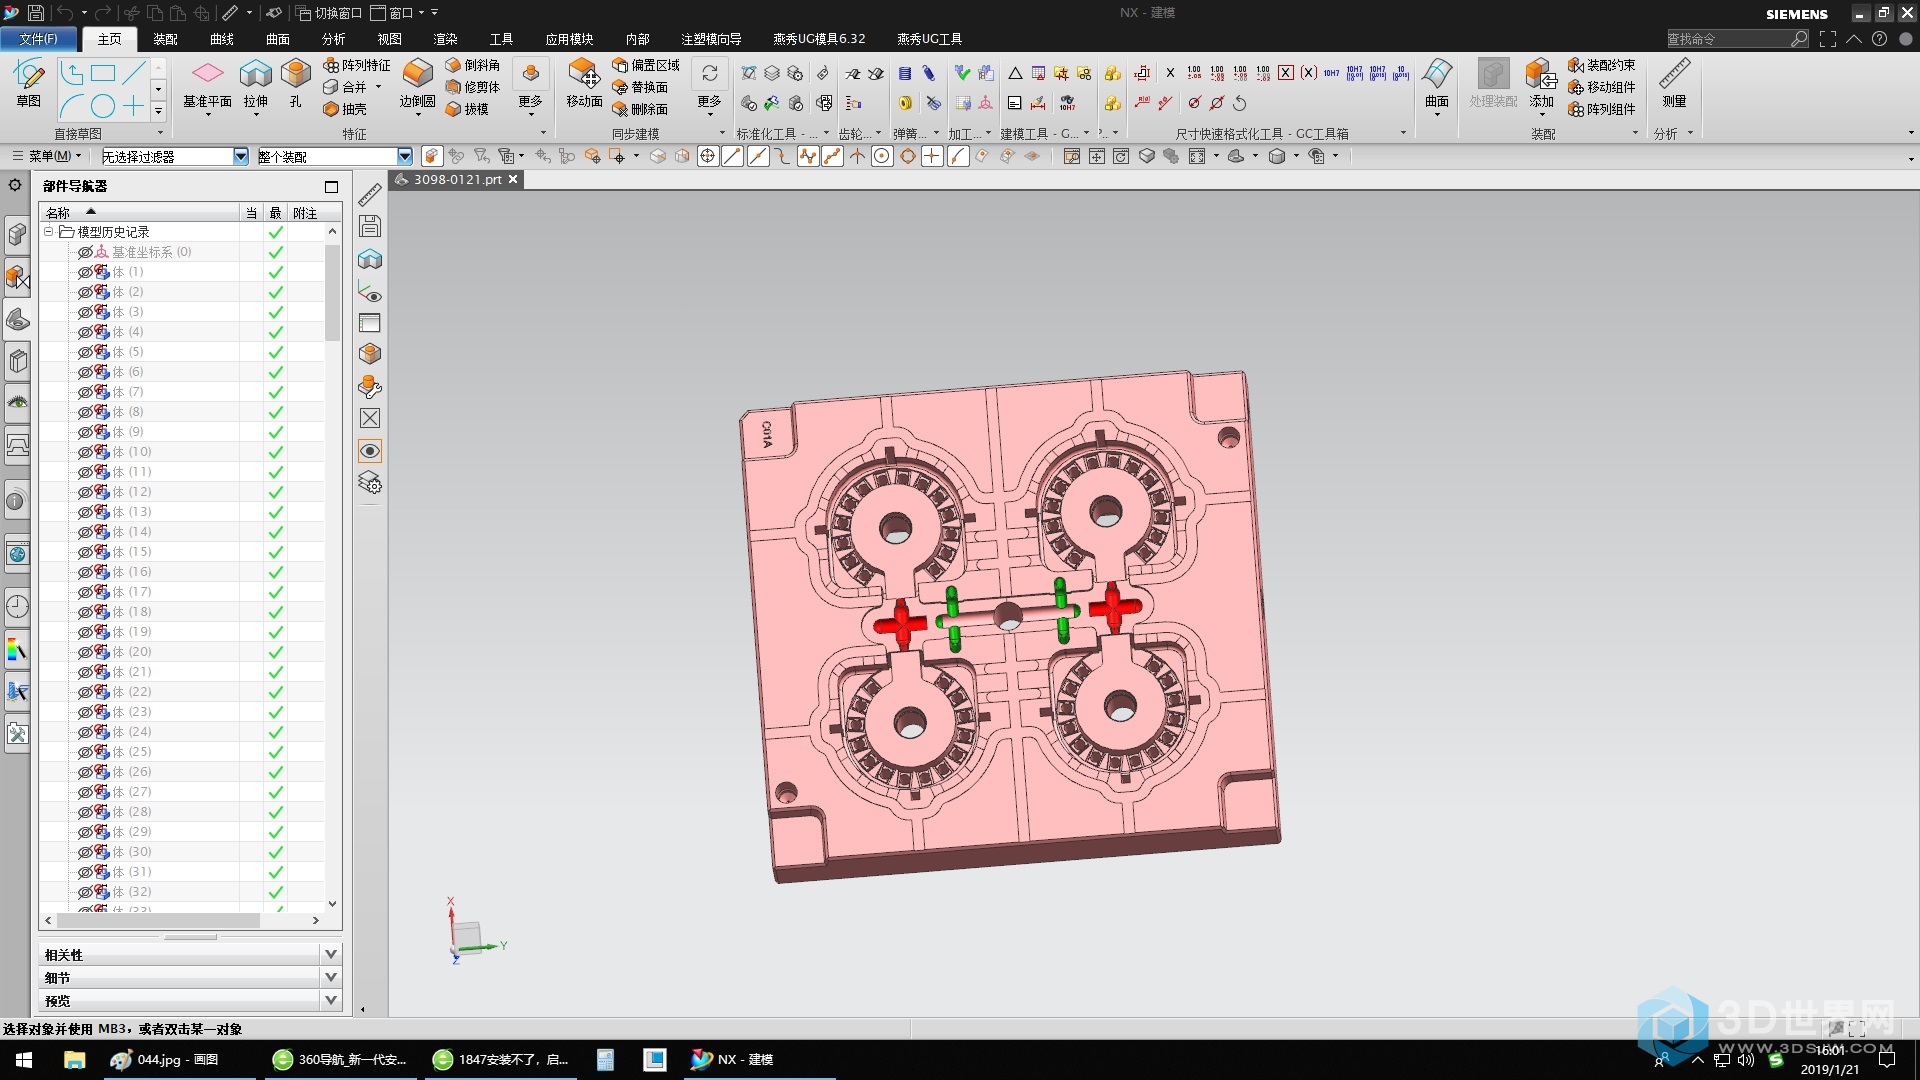
Task: Click in the 查找命令 search field
Action: point(1728,39)
